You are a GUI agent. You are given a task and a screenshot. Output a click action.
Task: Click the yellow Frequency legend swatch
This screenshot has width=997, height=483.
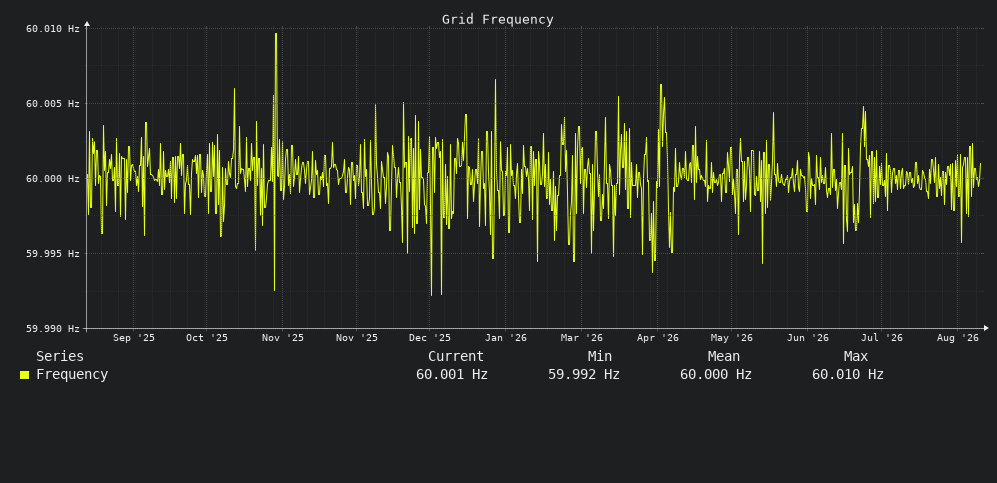pyautogui.click(x=24, y=375)
